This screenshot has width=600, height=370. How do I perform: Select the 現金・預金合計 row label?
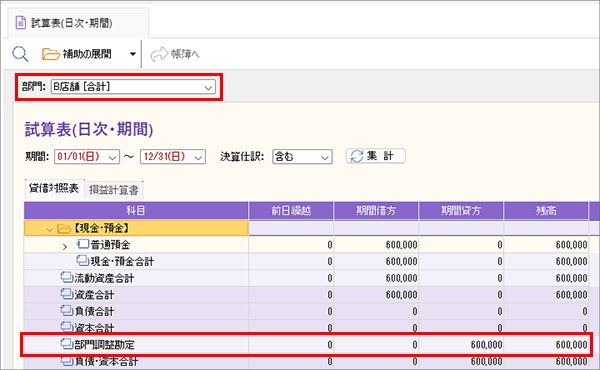[x=122, y=261]
